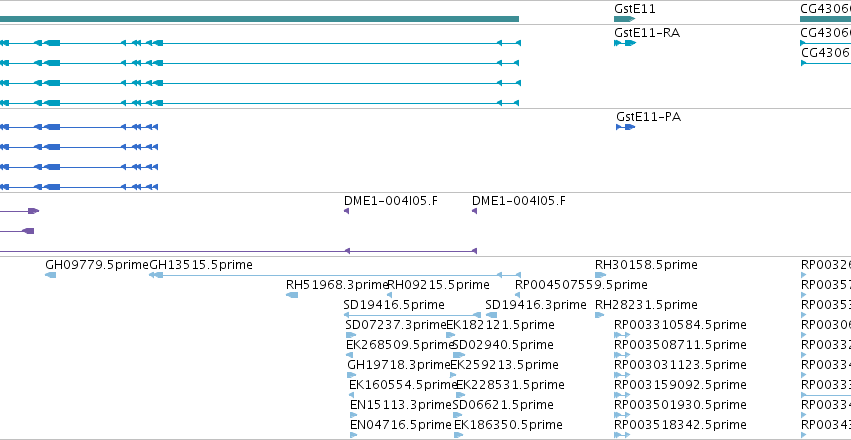Click the leftmost DME1-004I05.F label
This screenshot has height=440, width=851.
tap(391, 201)
